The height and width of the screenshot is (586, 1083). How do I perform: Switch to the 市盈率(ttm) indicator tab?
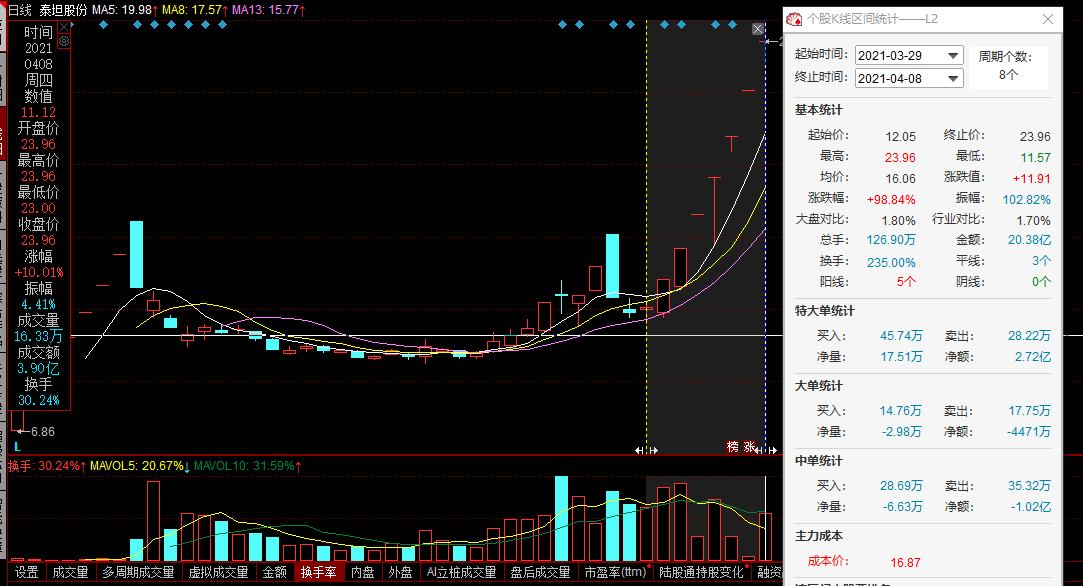click(x=615, y=572)
